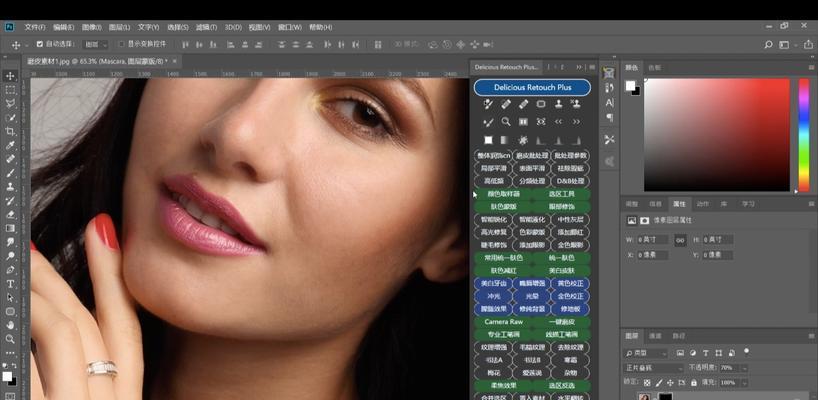818x400 pixels.
Task: Select the Eyedropper tool
Action: [10, 145]
